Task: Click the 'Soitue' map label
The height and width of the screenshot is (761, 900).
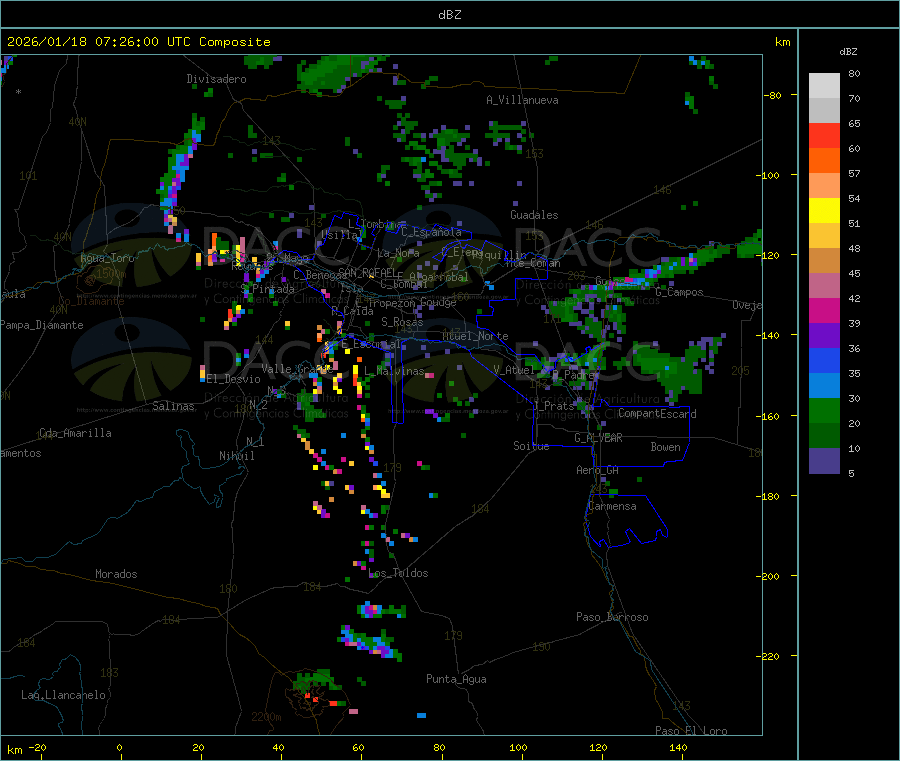Action: (x=531, y=446)
